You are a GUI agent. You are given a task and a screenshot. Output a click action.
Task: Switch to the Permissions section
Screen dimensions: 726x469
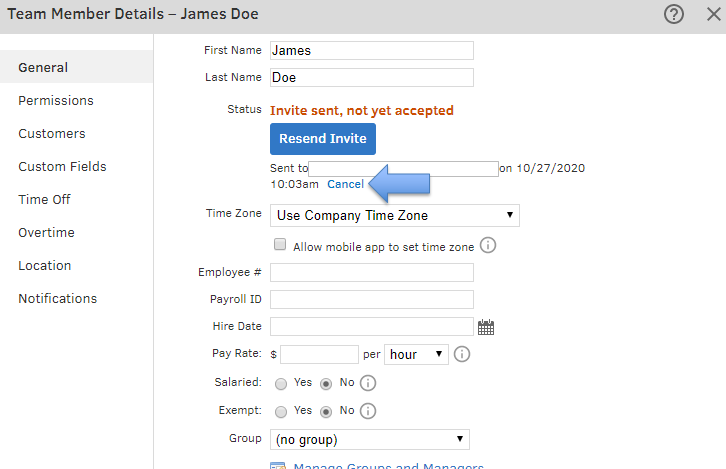point(56,101)
